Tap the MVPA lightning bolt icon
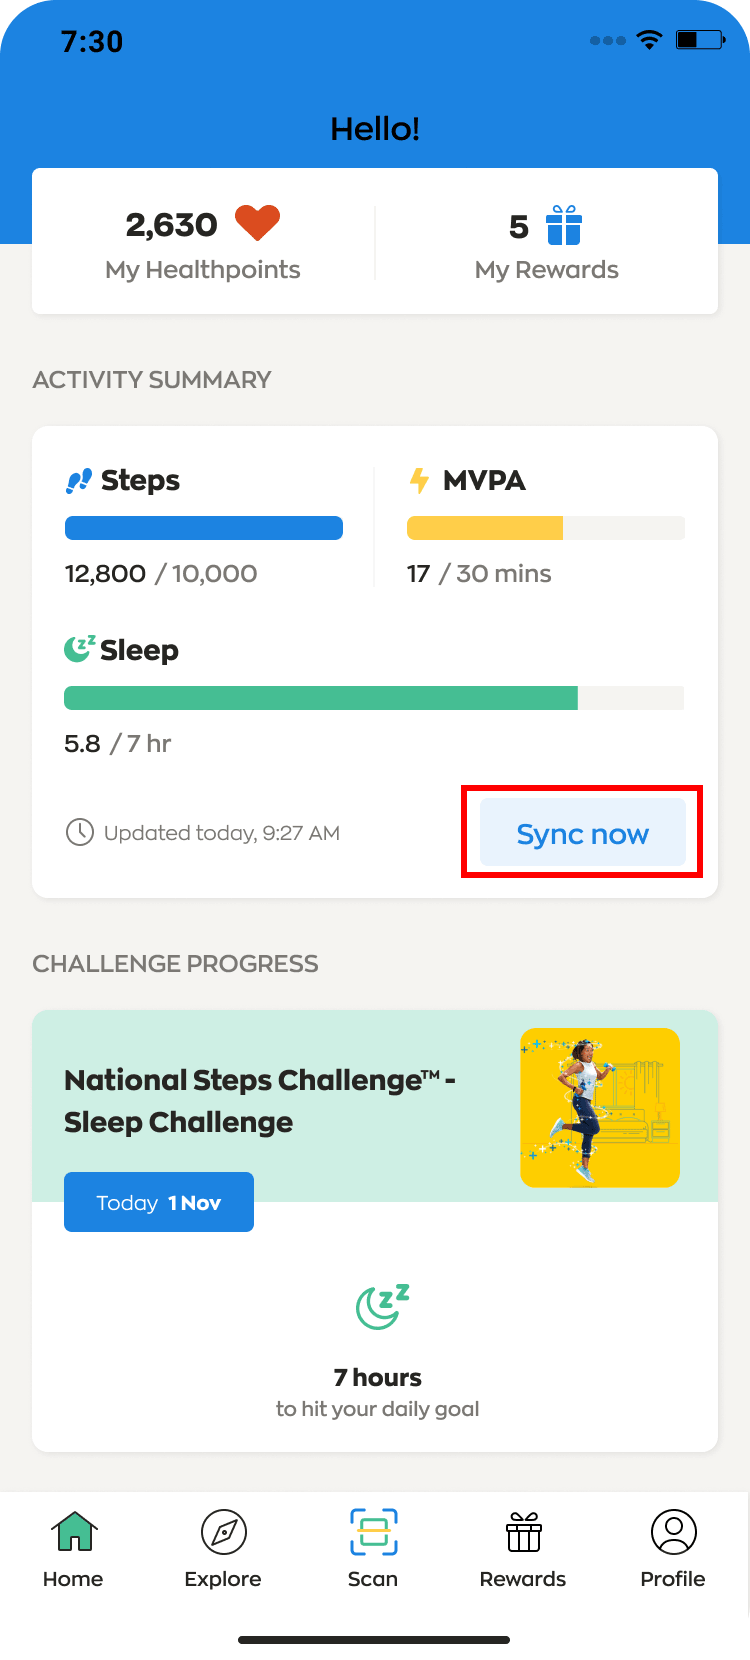 click(x=419, y=480)
